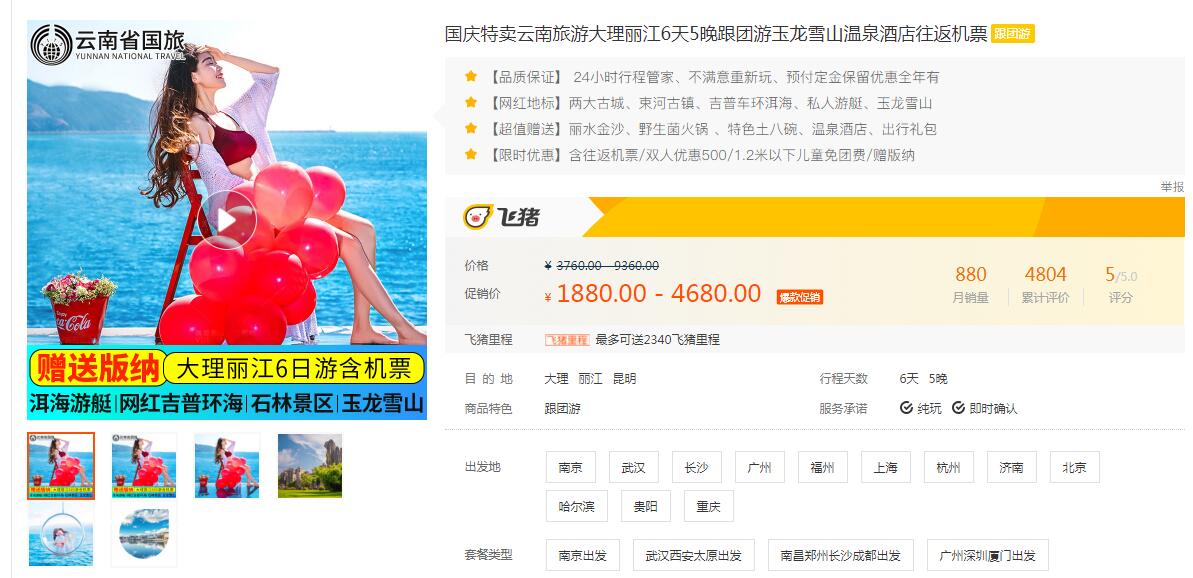The height and width of the screenshot is (578, 1193).
Task: Select the glass bubble swing thumbnail
Action: tap(61, 535)
